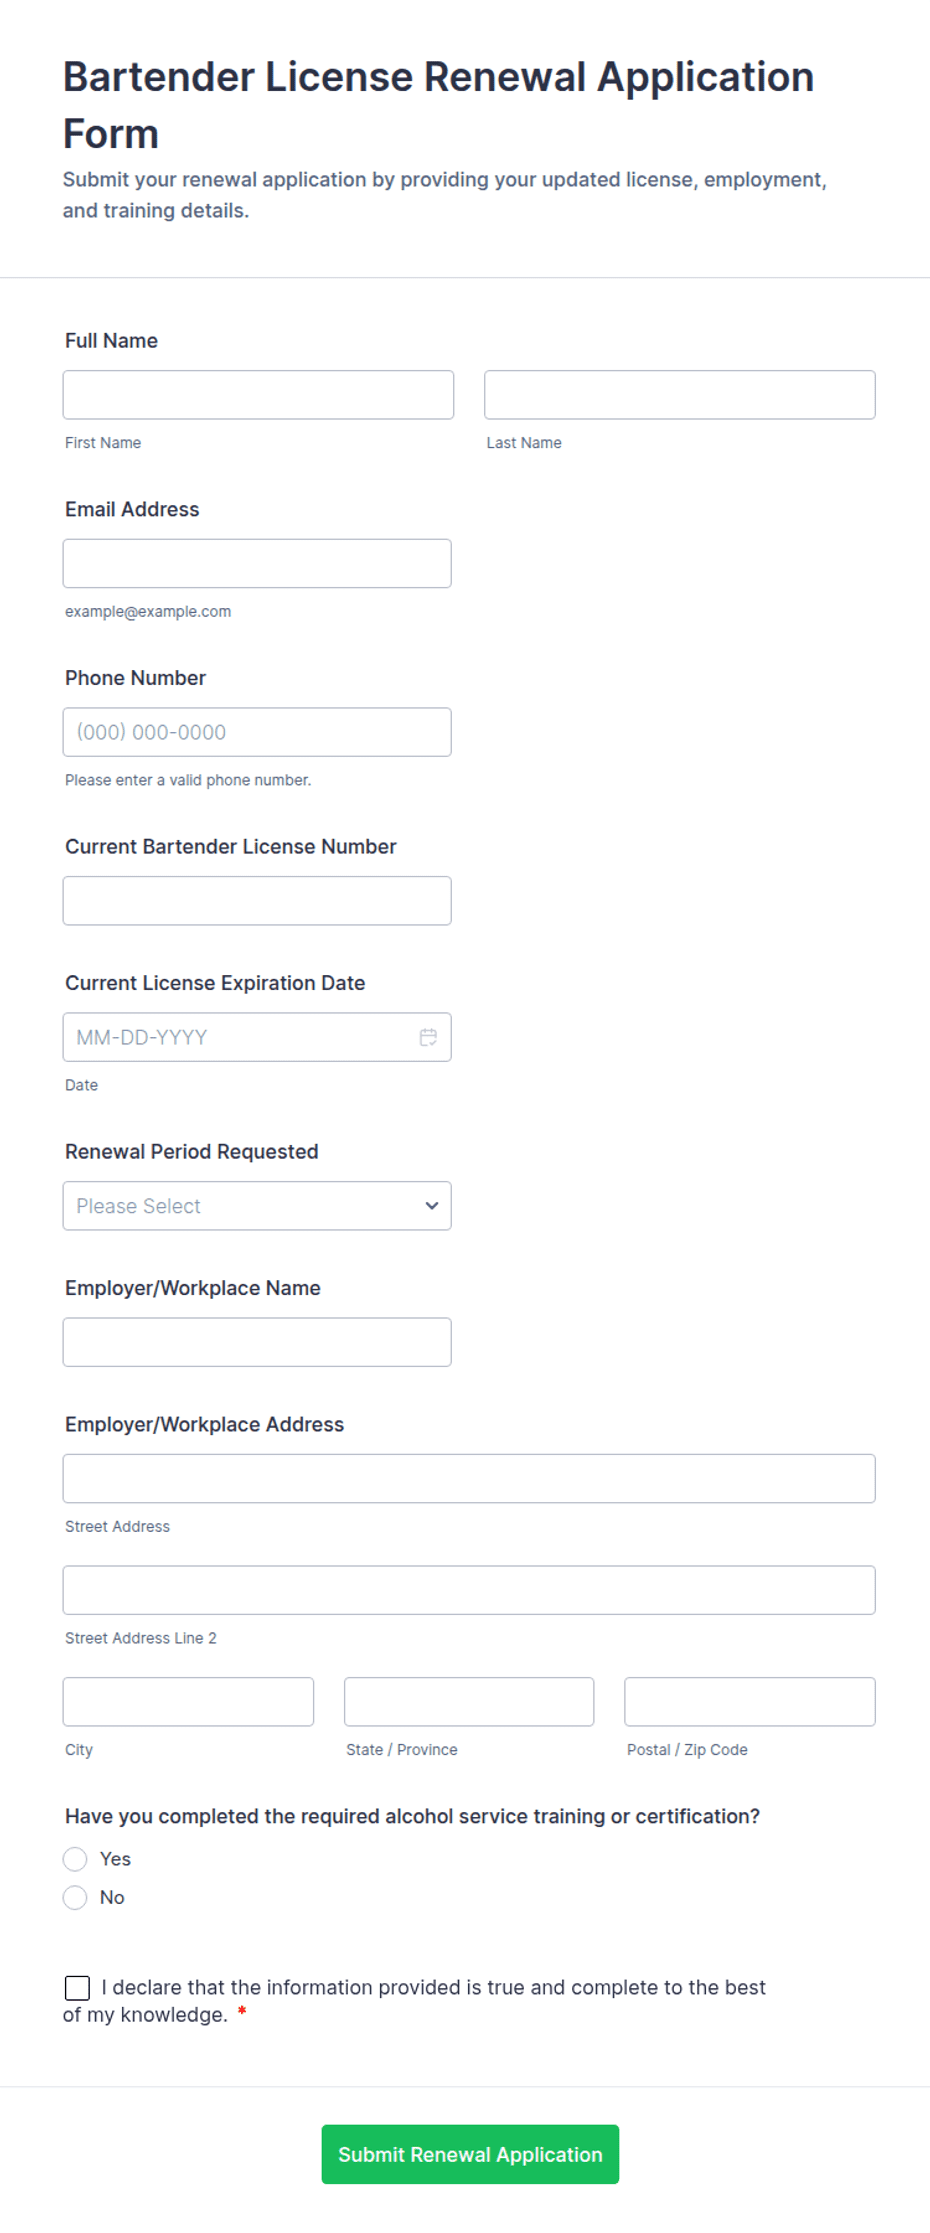Image resolution: width=930 pixels, height=2233 pixels.
Task: Expand the Renewal Period Requested dropdown
Action: coord(257,1206)
